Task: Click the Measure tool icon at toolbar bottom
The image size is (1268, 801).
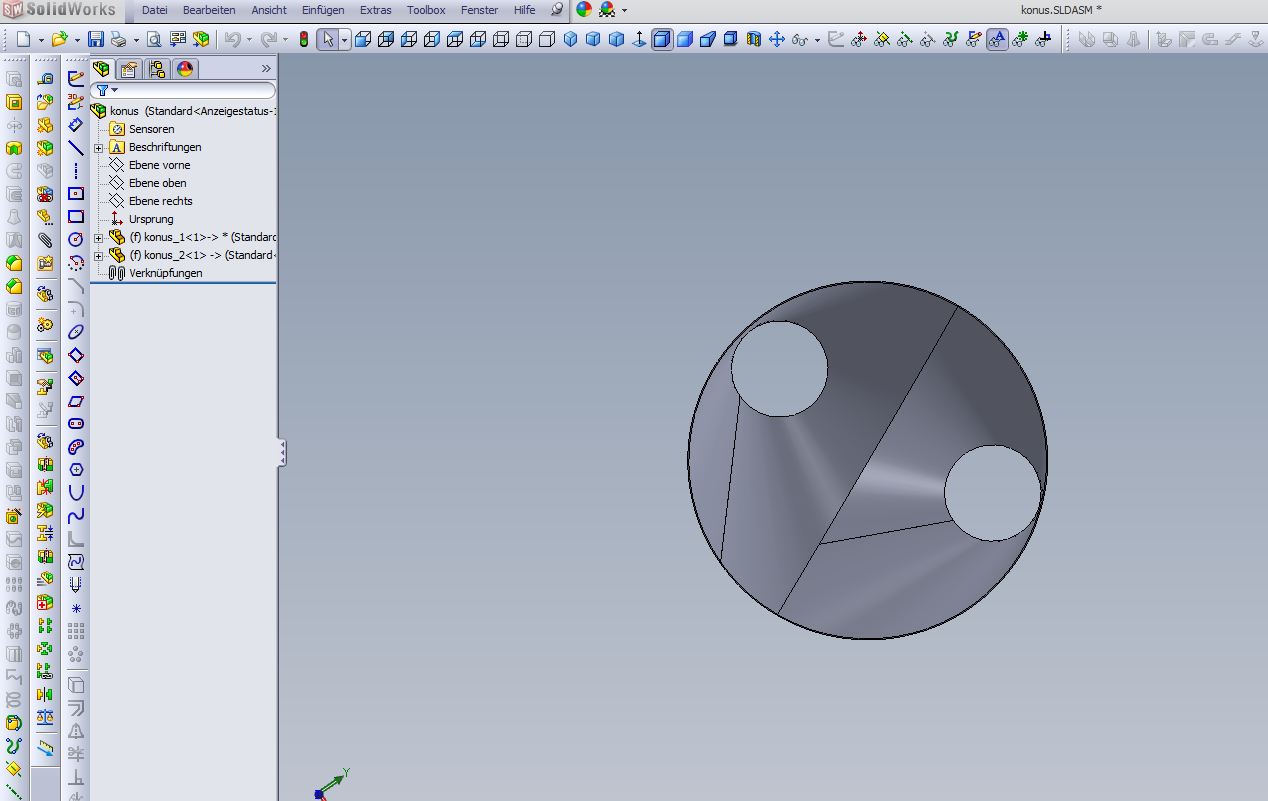Action: [x=45, y=748]
